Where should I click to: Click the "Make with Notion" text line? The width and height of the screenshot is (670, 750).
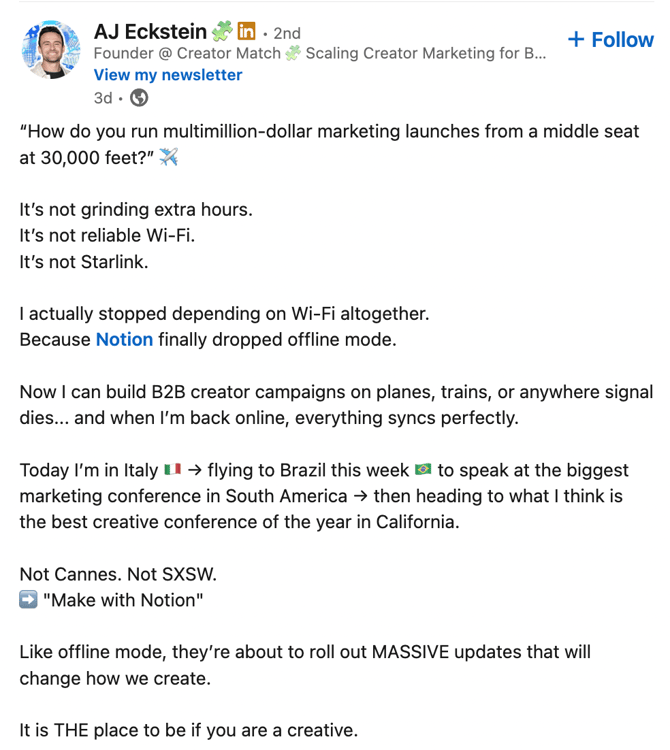[x=123, y=600]
